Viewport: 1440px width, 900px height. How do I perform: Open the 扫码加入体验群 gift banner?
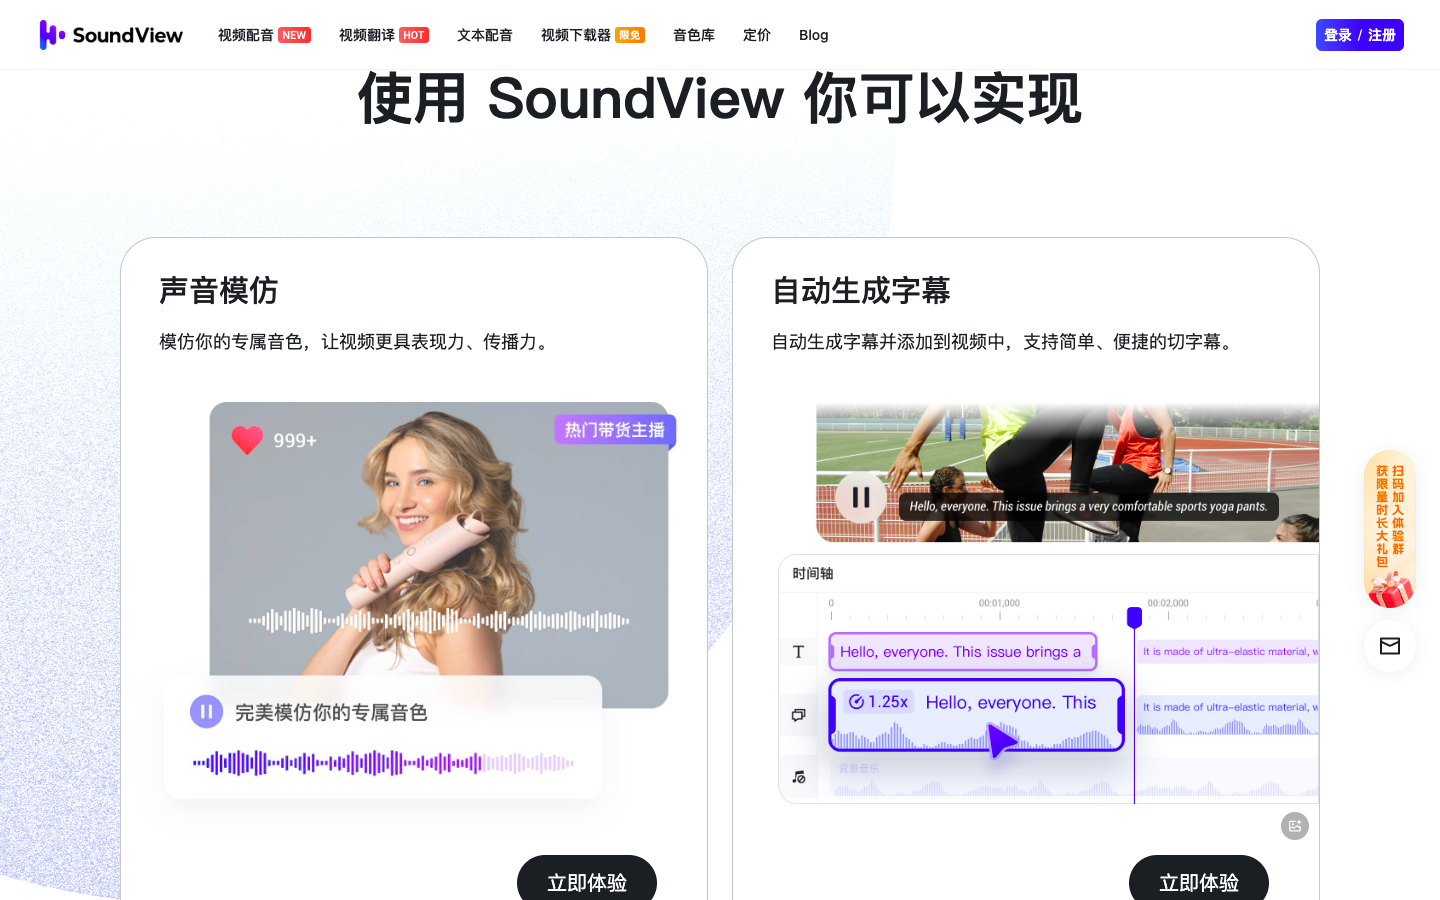coord(1390,529)
